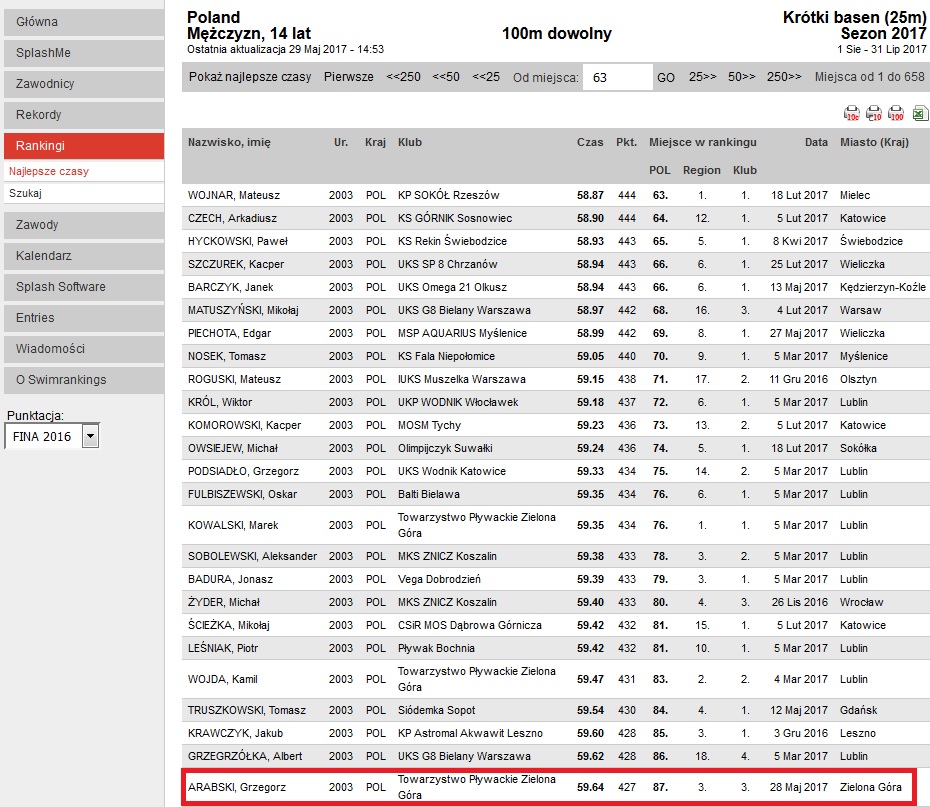Image resolution: width=930 pixels, height=807 pixels.
Task: Go back 250 places with <<250
Action: [403, 77]
